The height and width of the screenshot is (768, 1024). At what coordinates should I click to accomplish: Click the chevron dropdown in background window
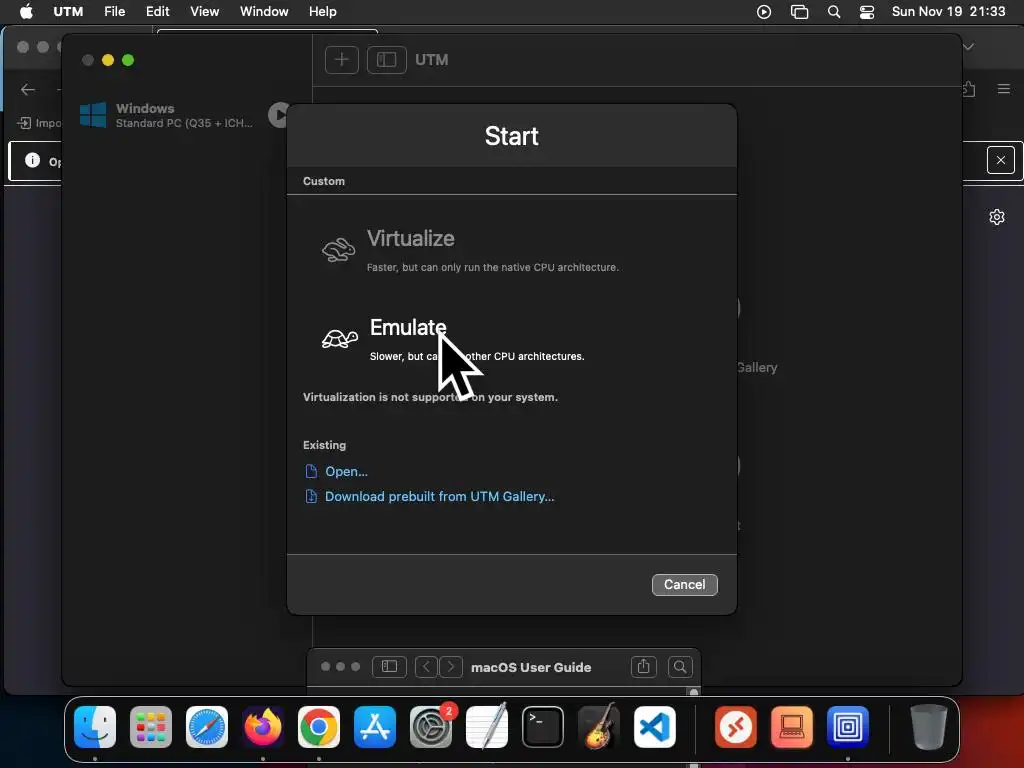[969, 46]
